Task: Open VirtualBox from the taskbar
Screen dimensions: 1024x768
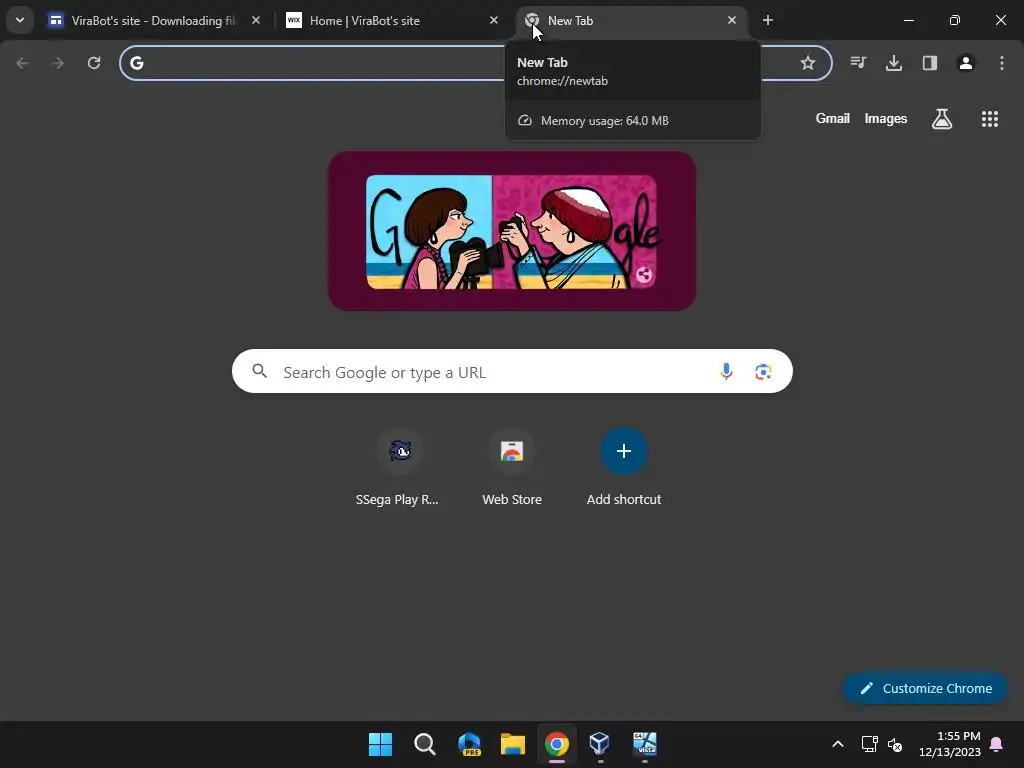Action: pyautogui.click(x=600, y=744)
